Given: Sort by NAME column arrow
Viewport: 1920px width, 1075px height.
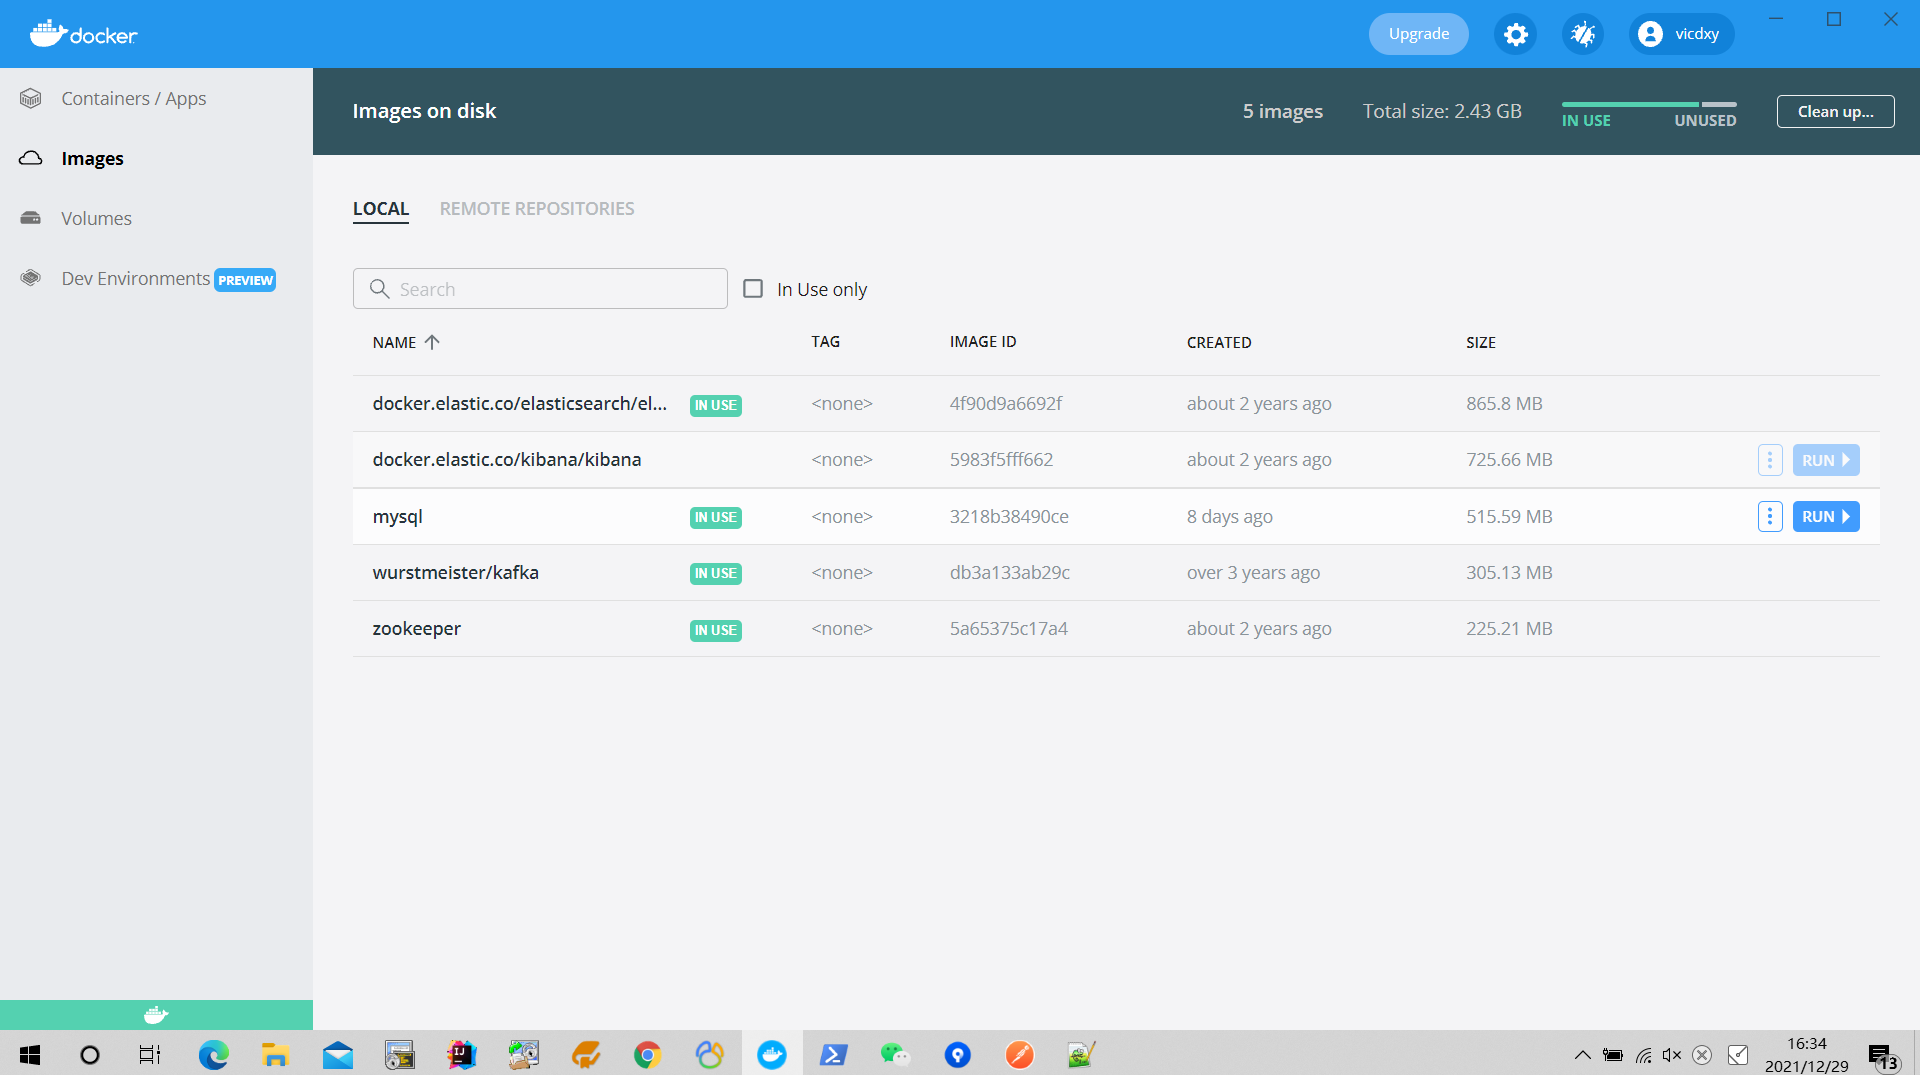Looking at the screenshot, I should [x=432, y=342].
